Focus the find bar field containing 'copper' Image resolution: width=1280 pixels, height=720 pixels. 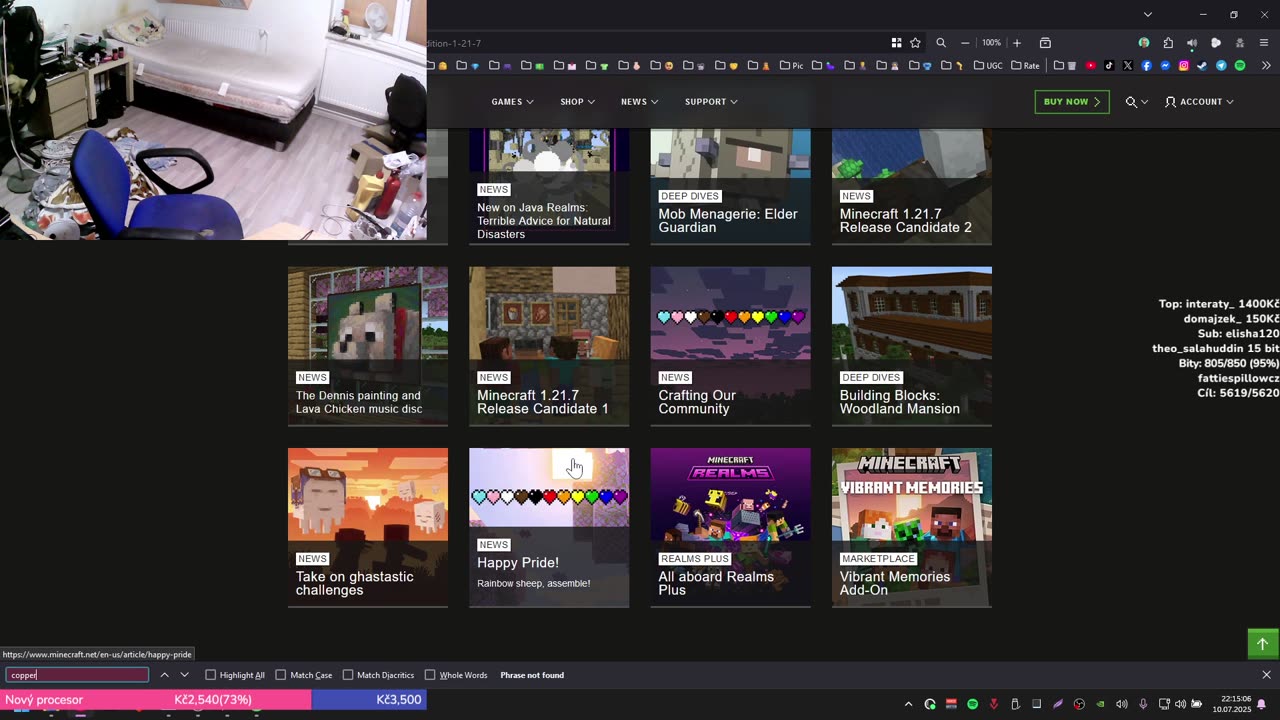tap(77, 675)
